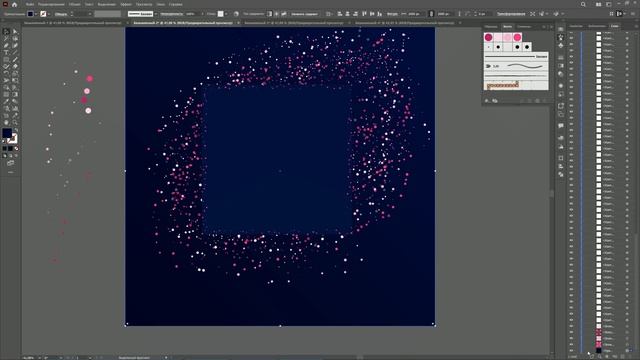
Task: Open the Окно menu
Action: coord(160,4)
